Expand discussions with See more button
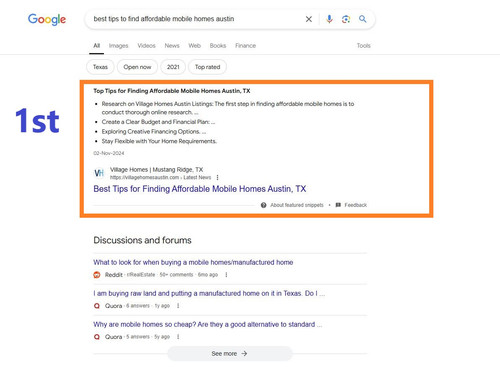500x376 pixels. [230, 353]
